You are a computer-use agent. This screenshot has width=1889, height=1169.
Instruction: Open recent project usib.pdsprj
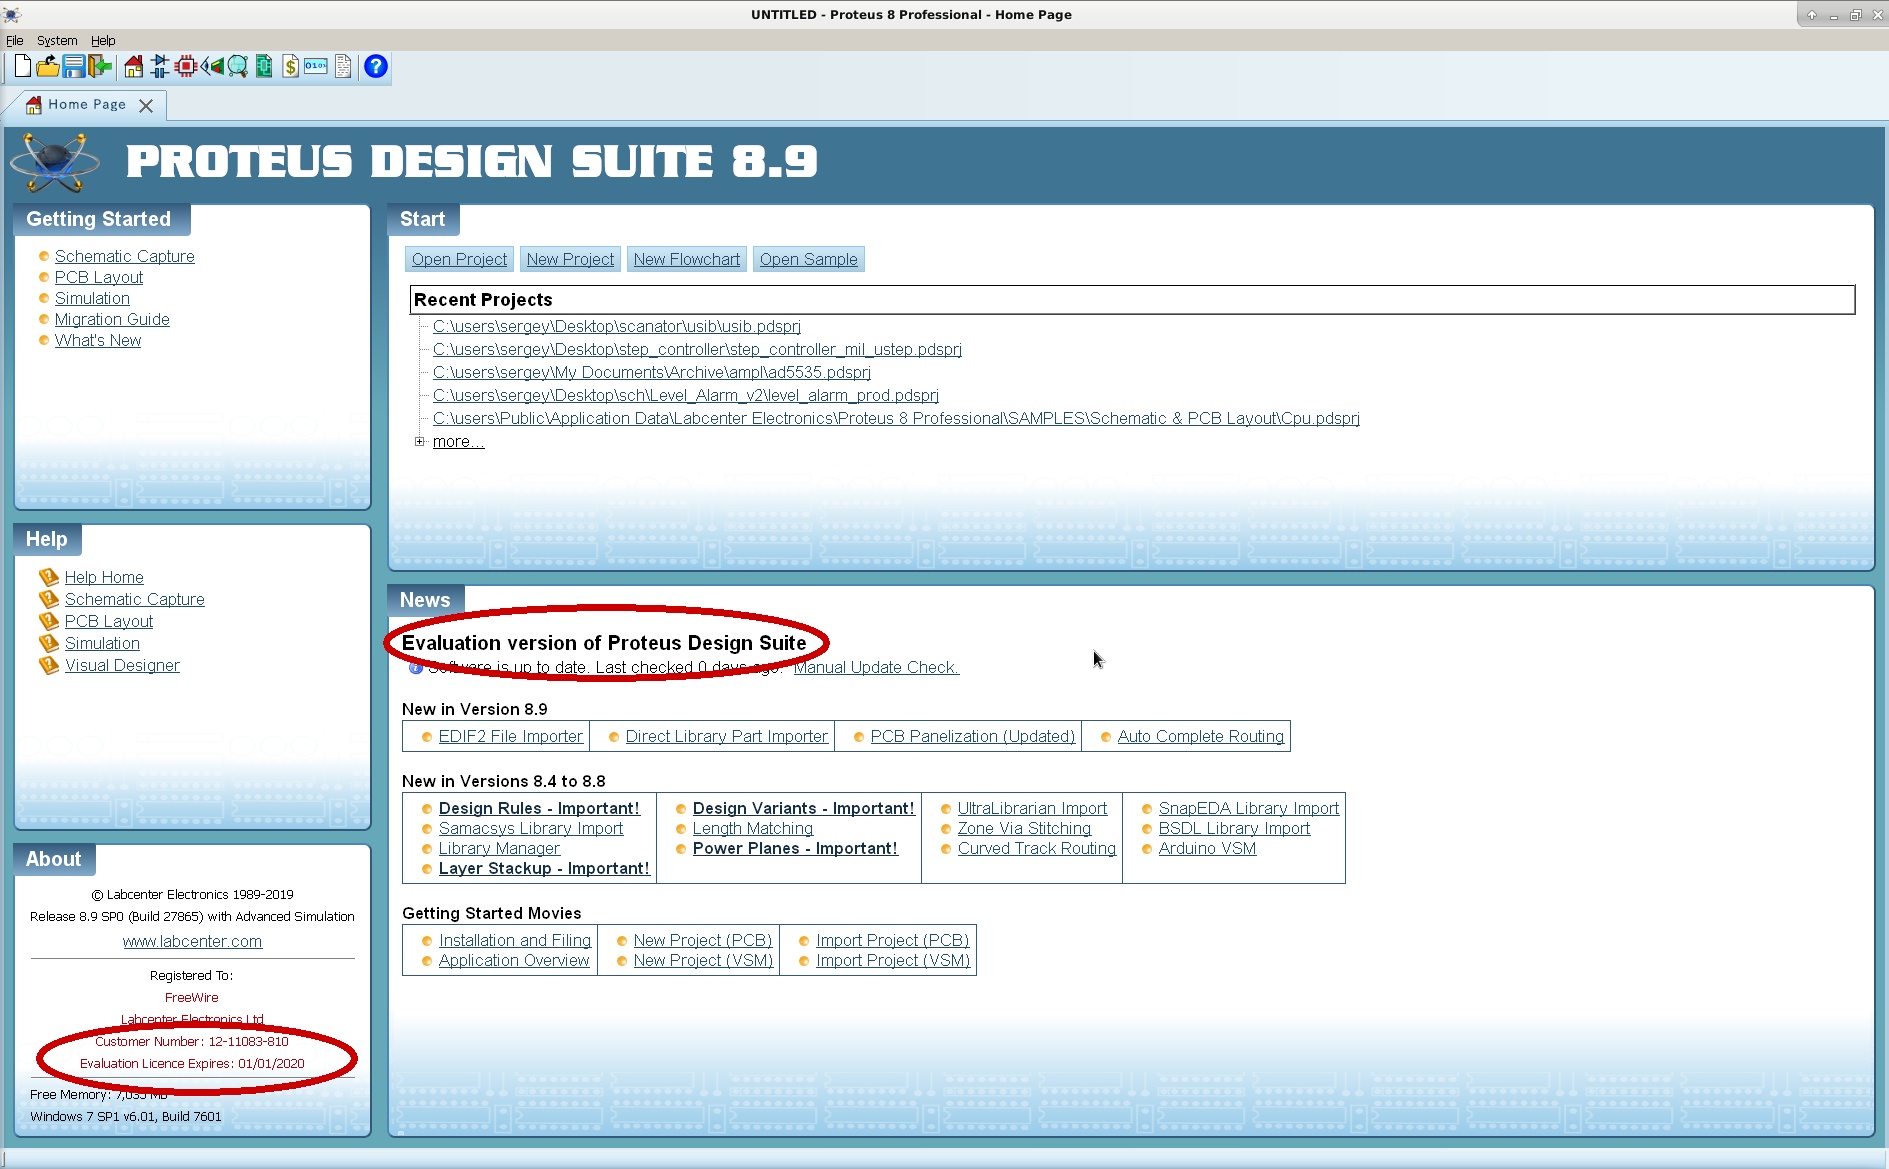(617, 326)
